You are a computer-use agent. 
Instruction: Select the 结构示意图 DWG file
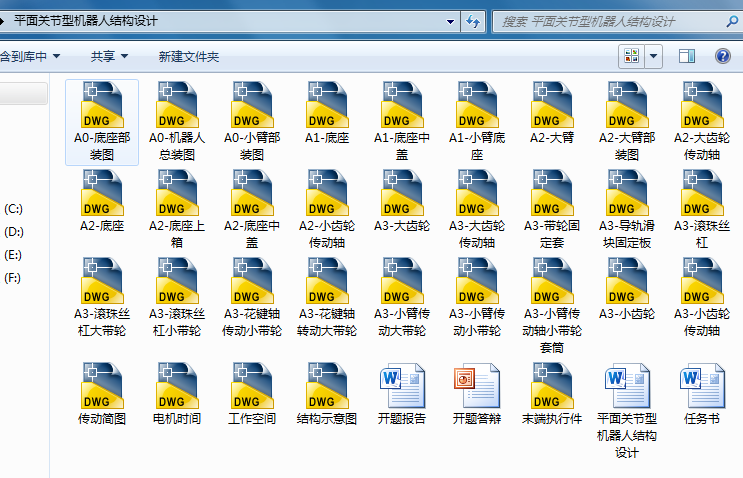(x=327, y=394)
